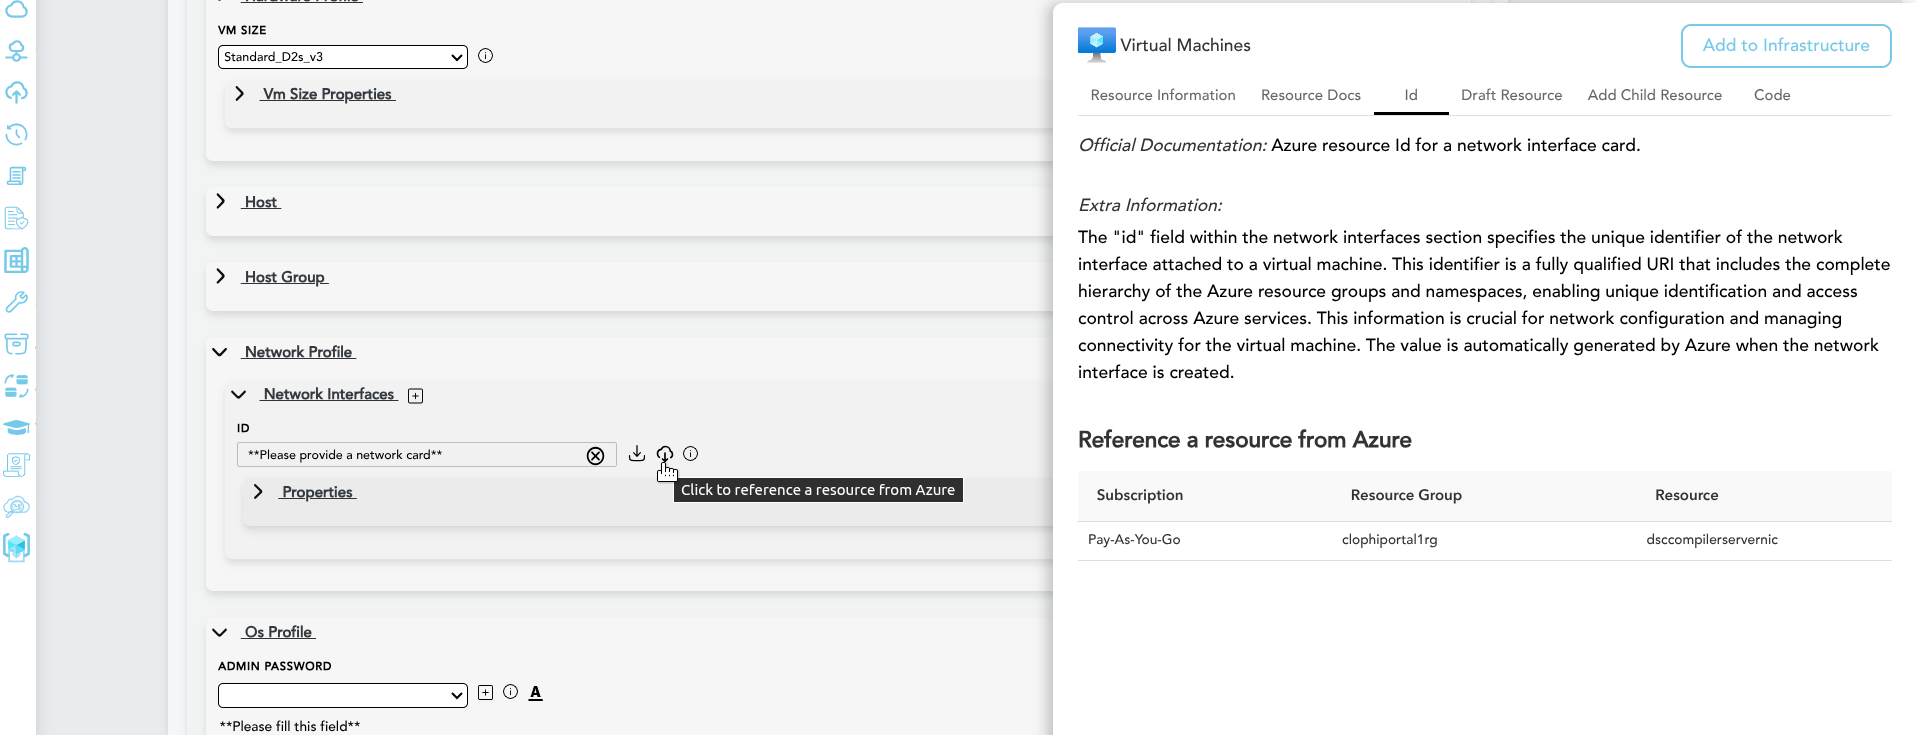
Task: Click the VM Size info icon
Action: (486, 56)
